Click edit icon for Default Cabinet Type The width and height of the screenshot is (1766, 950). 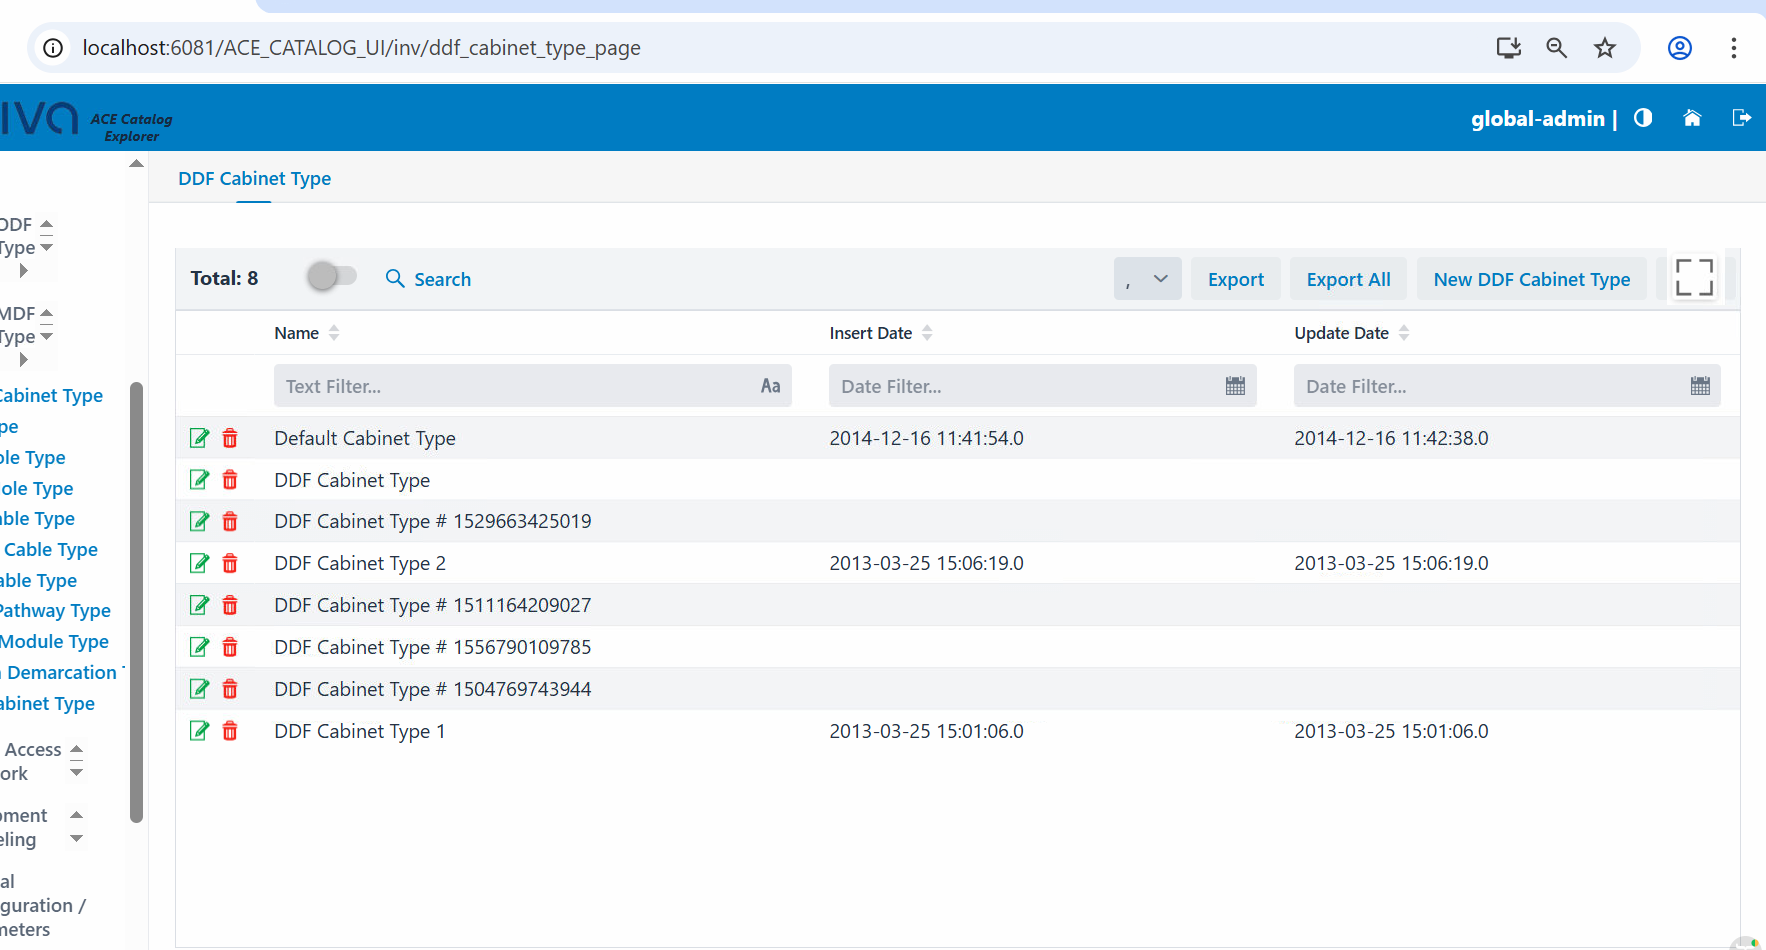[x=200, y=438]
